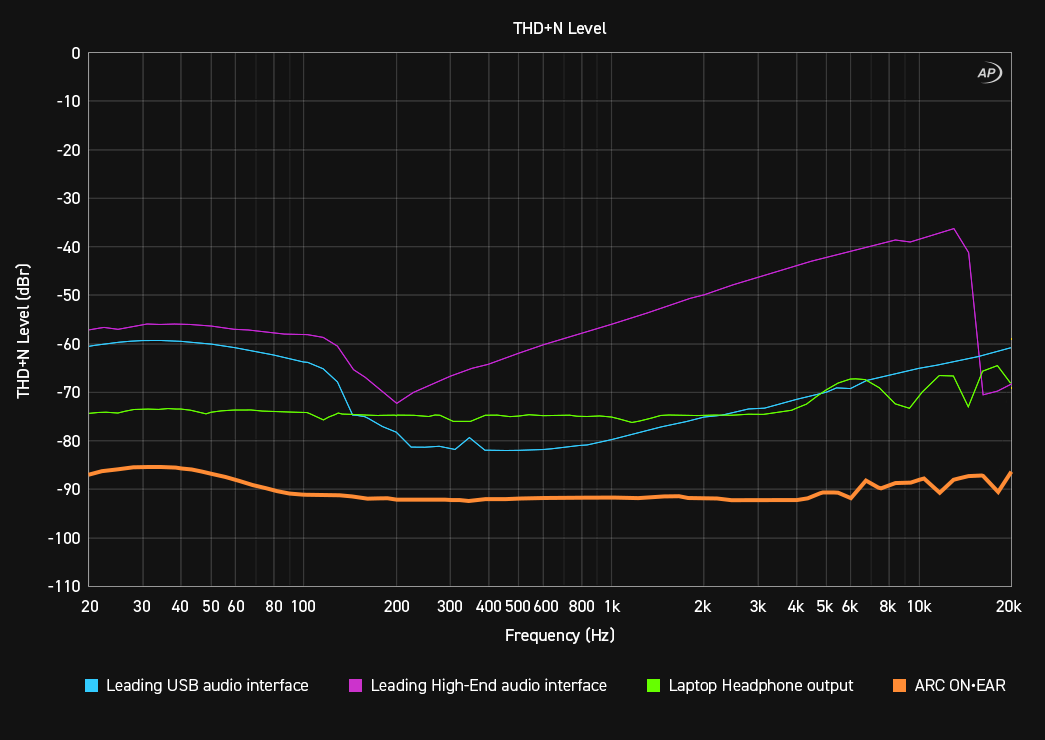1045x740 pixels.
Task: Click the 20k frequency tick label
Action: click(1008, 607)
